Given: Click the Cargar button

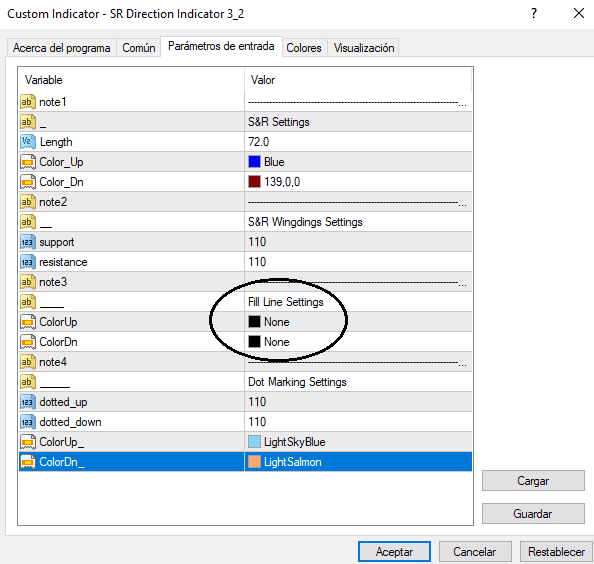Looking at the screenshot, I should (533, 481).
